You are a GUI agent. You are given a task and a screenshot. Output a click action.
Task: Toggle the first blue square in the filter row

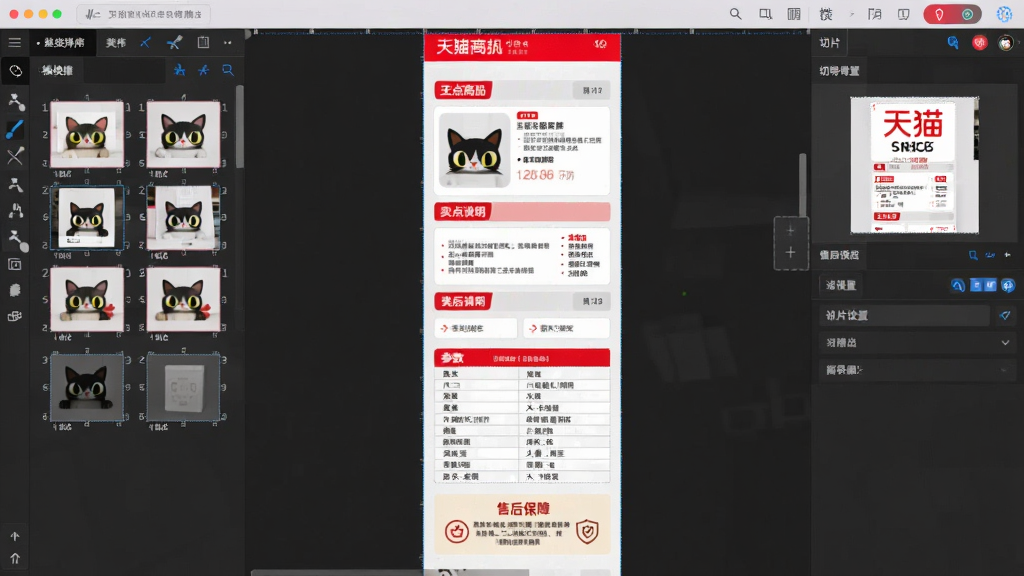tap(976, 285)
